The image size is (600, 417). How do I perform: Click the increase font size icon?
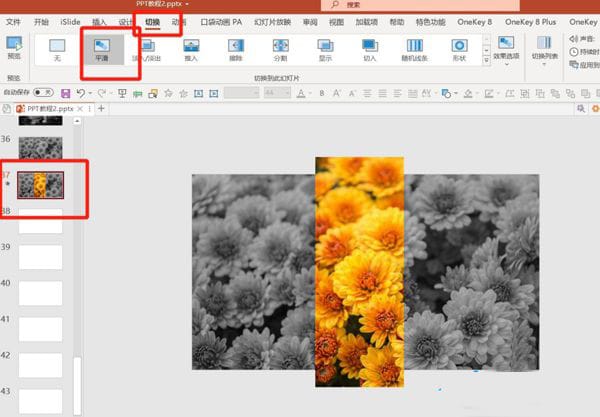pyautogui.click(x=336, y=93)
